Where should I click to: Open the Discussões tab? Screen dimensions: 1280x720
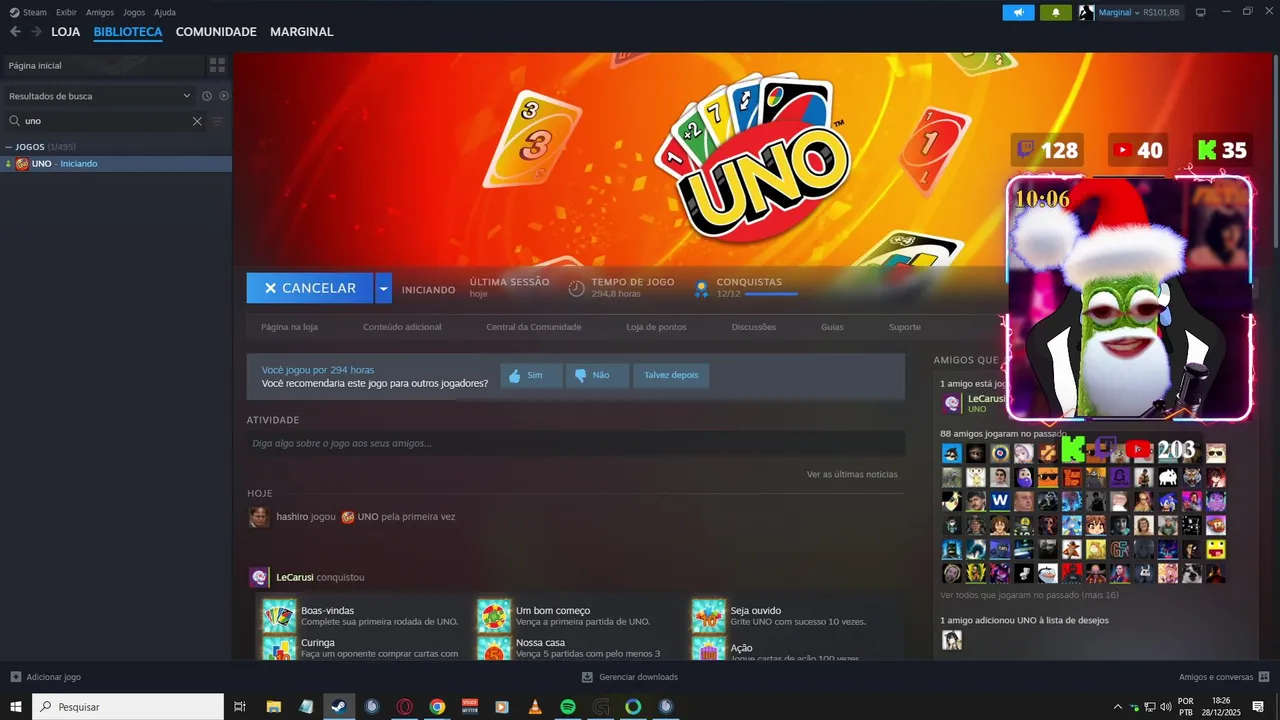(x=754, y=327)
